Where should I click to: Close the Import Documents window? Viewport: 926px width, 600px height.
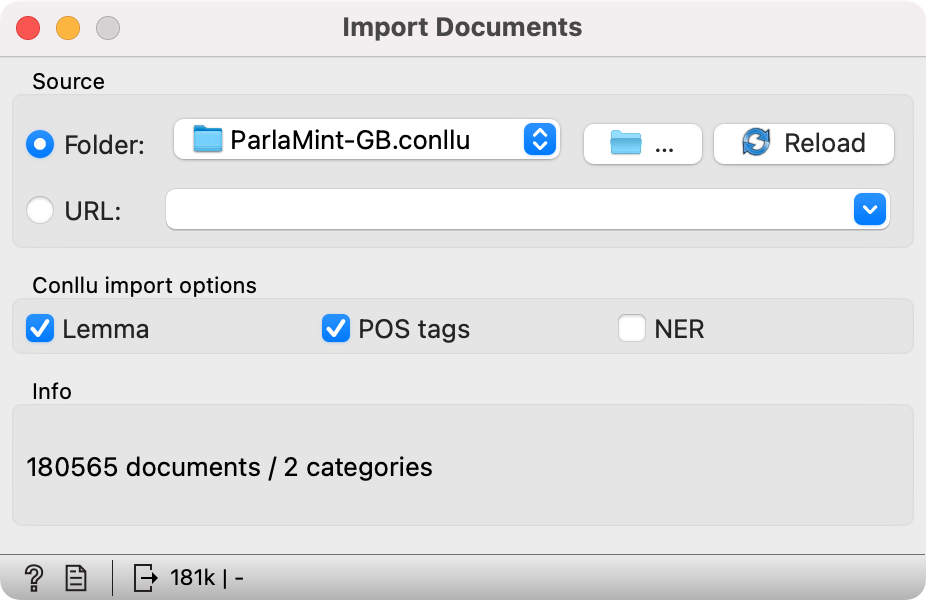point(29,28)
